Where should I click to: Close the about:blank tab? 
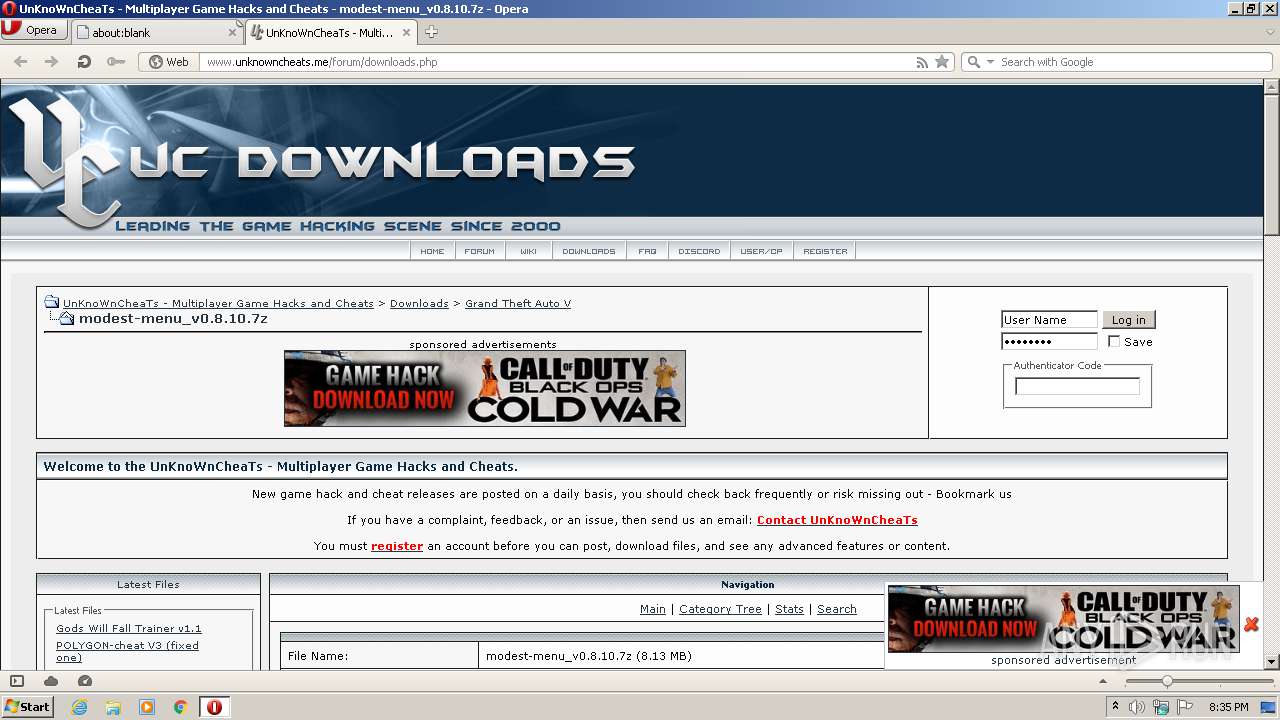point(232,32)
